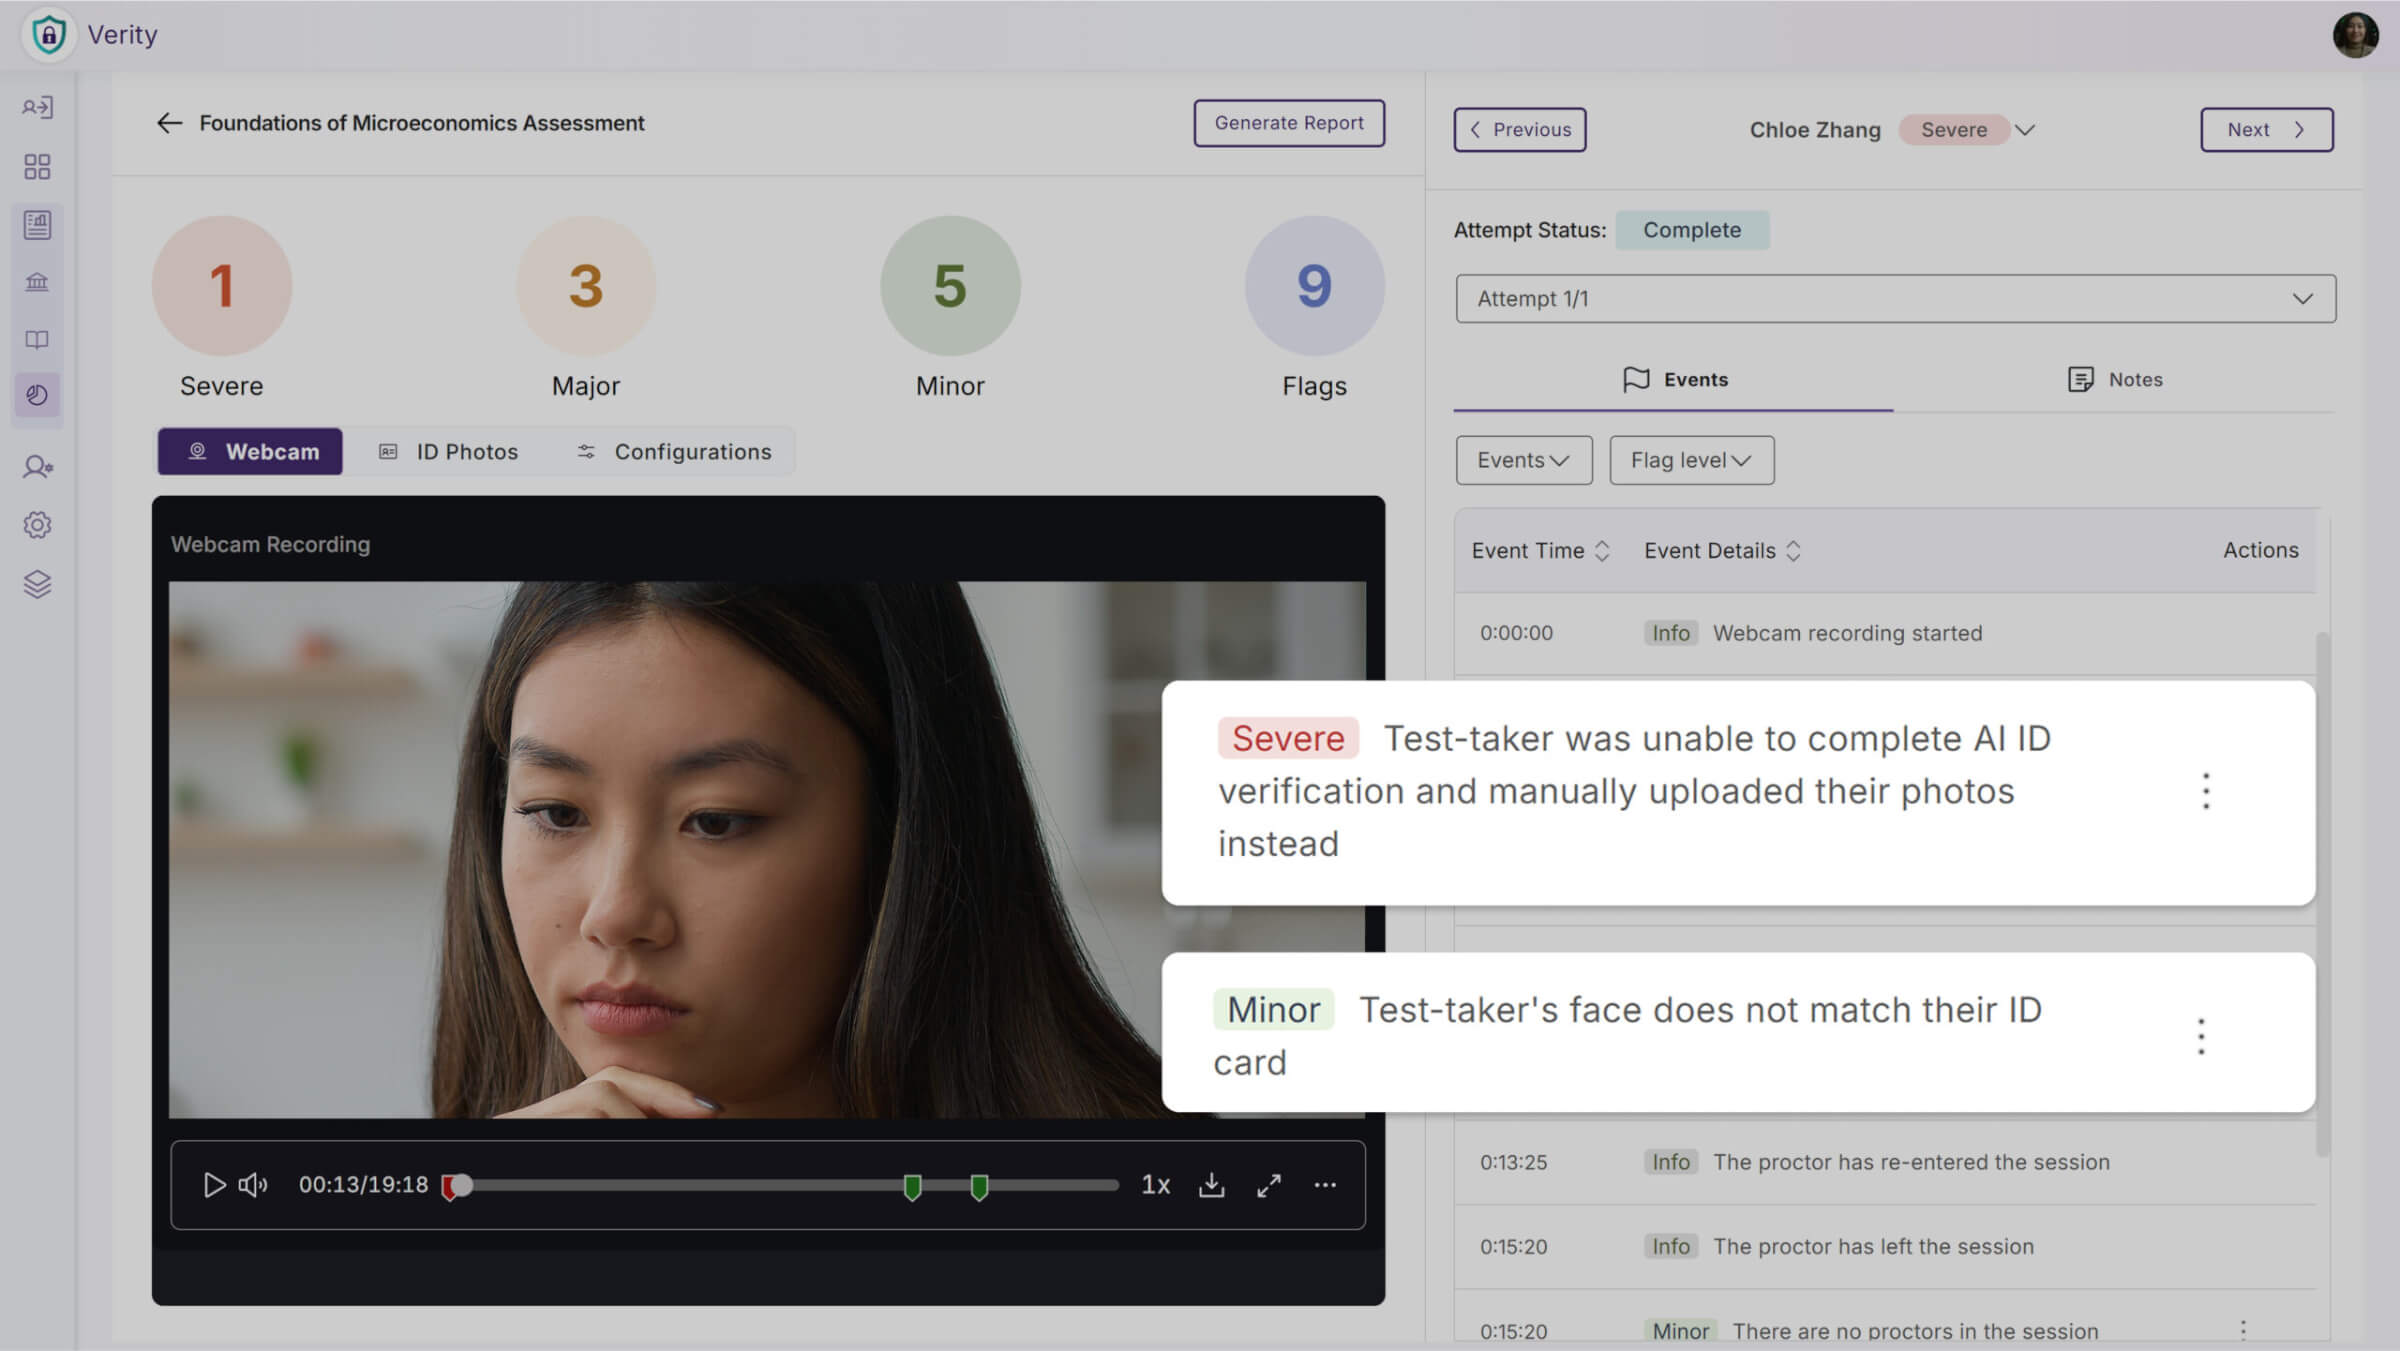
Task: Download the webcam recording
Action: [x=1211, y=1185]
